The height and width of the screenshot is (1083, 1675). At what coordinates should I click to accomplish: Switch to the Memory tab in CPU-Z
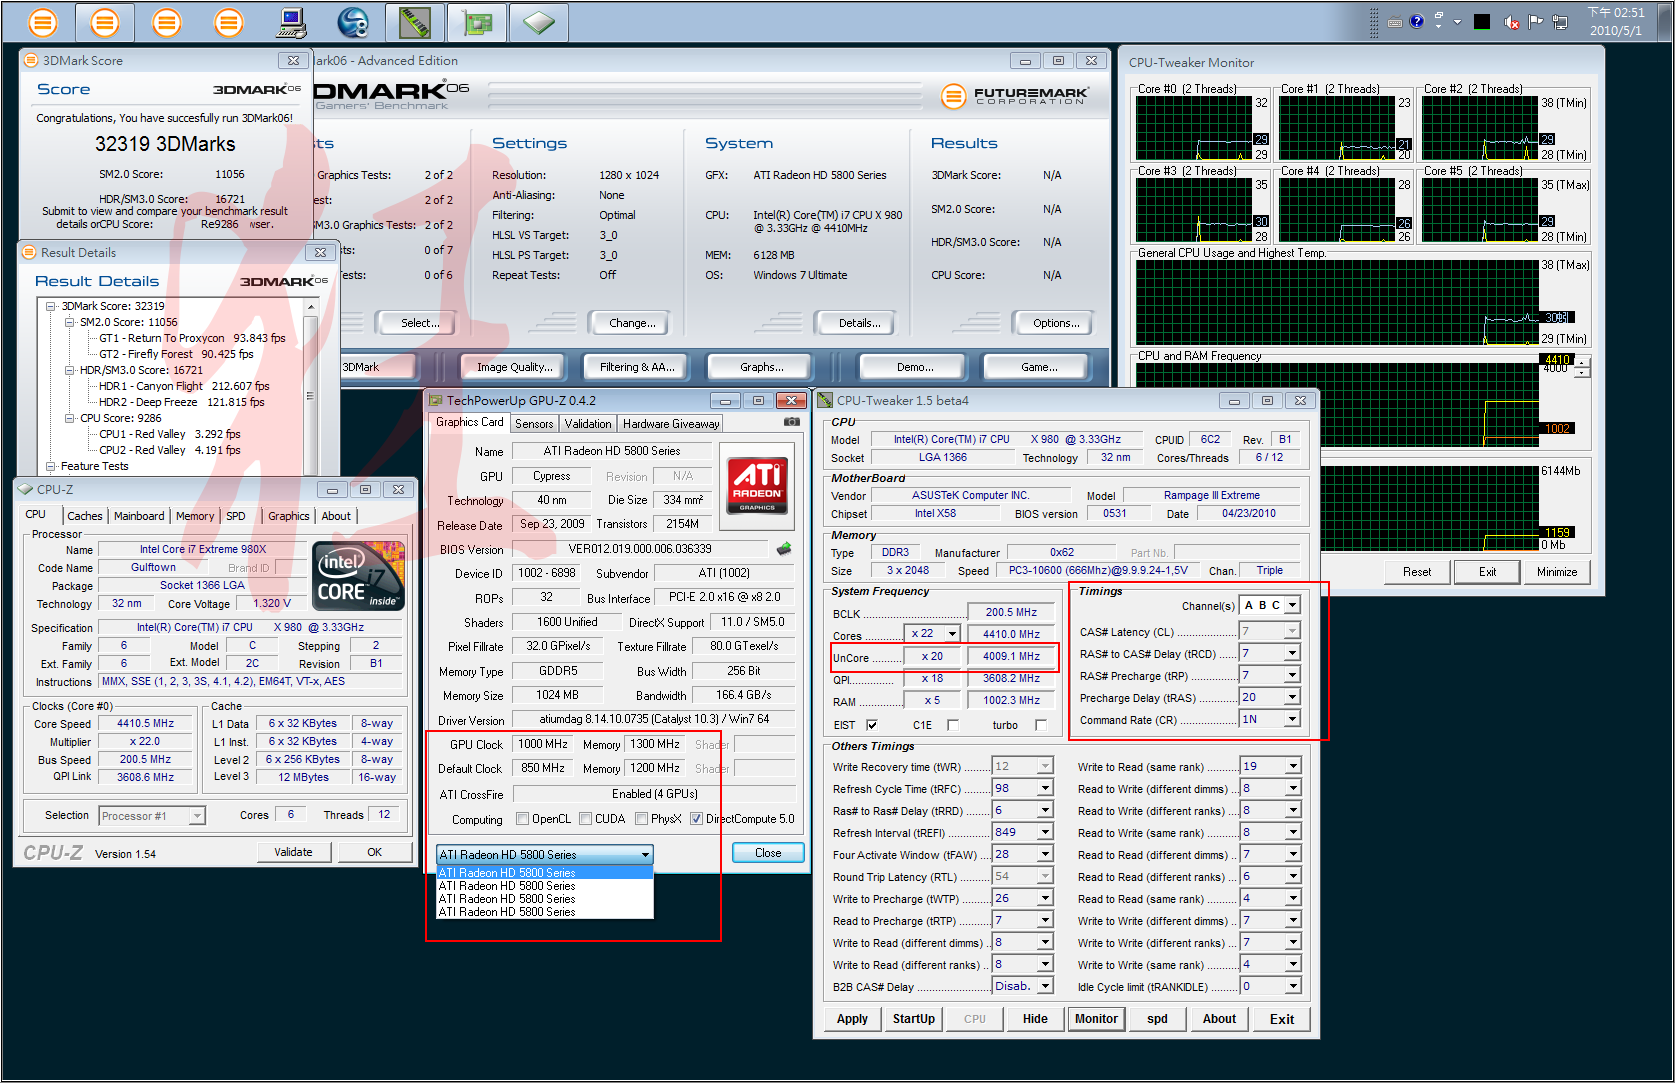pos(195,516)
